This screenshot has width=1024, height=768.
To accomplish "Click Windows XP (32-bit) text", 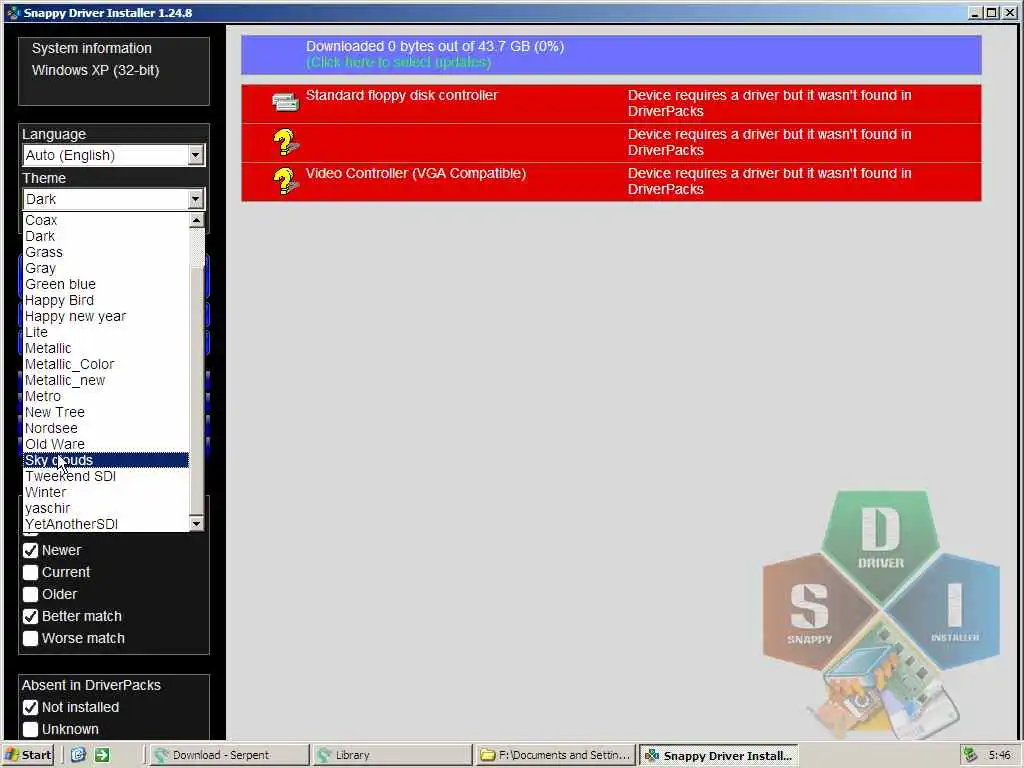I will (x=95, y=71).
